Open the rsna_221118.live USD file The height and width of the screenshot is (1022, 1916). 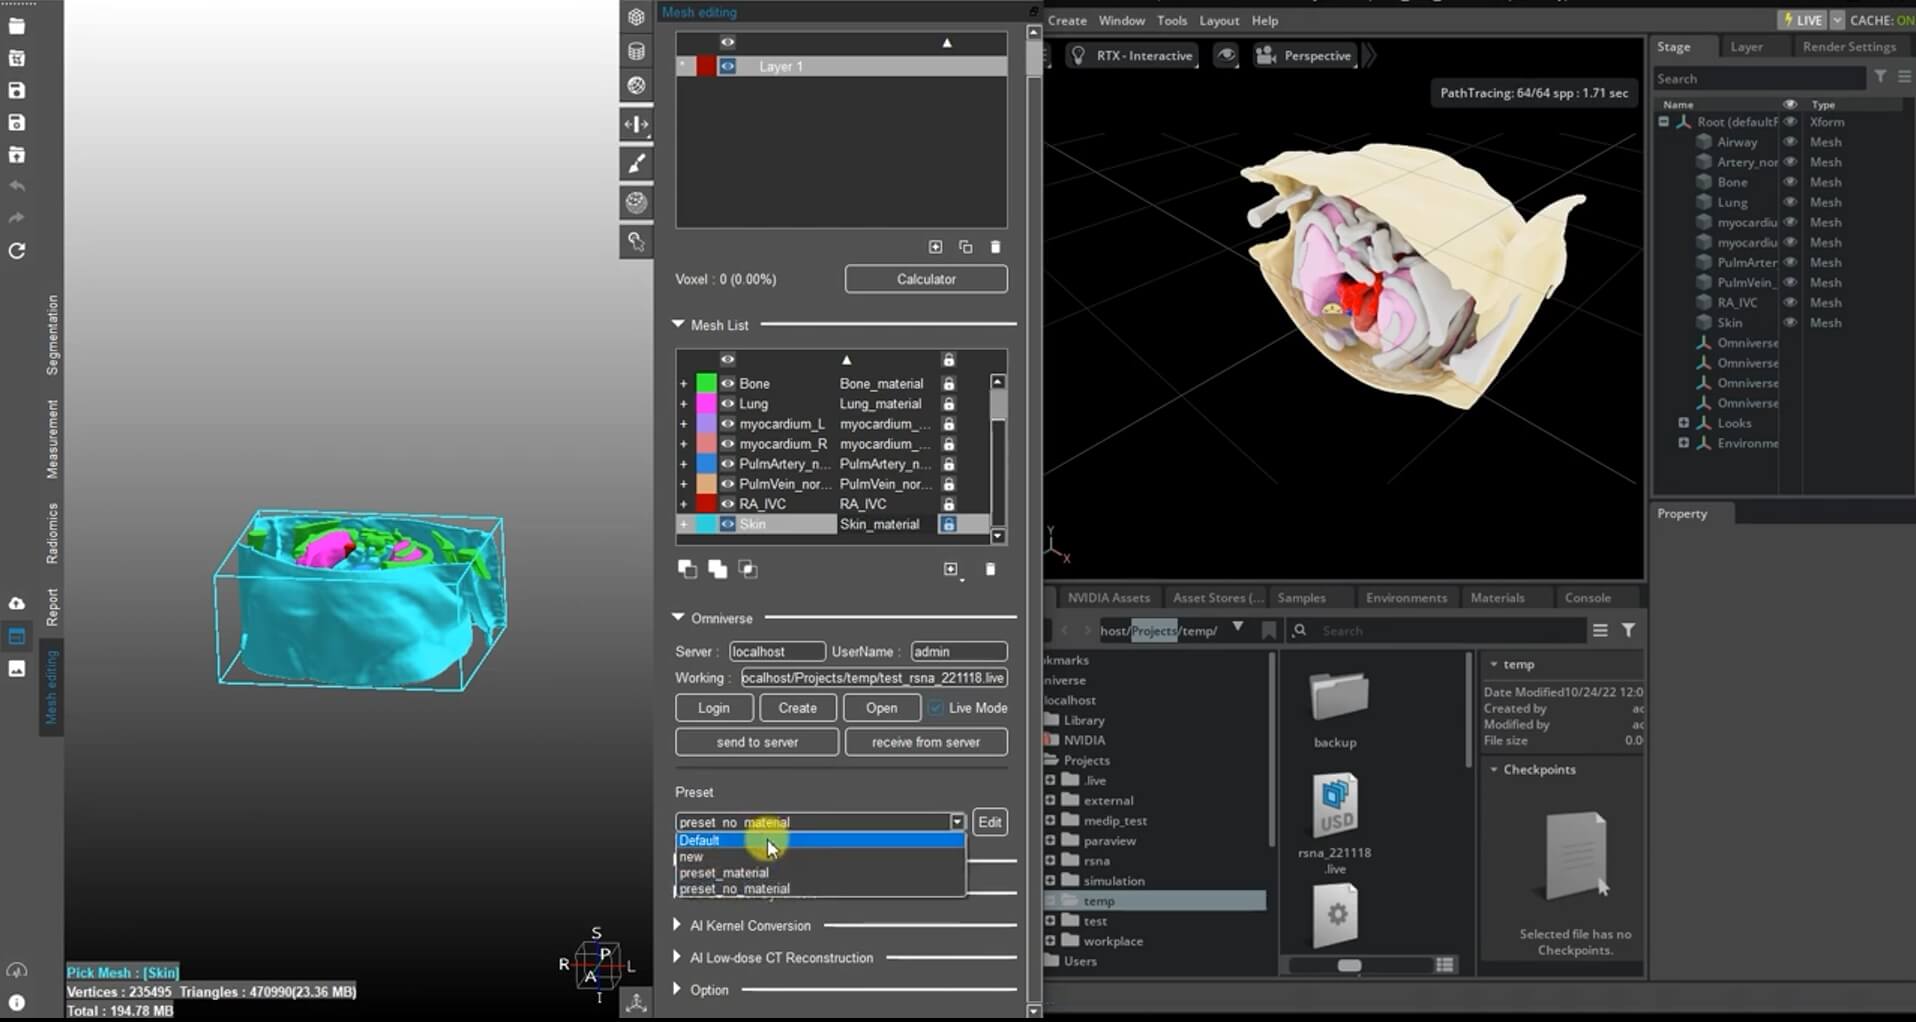click(x=1335, y=822)
